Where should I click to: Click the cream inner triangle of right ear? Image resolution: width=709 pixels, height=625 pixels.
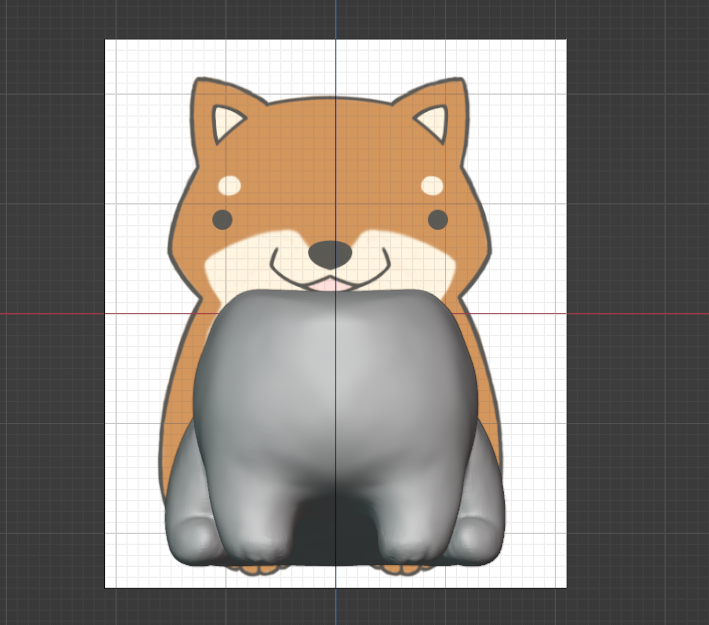click(x=434, y=124)
